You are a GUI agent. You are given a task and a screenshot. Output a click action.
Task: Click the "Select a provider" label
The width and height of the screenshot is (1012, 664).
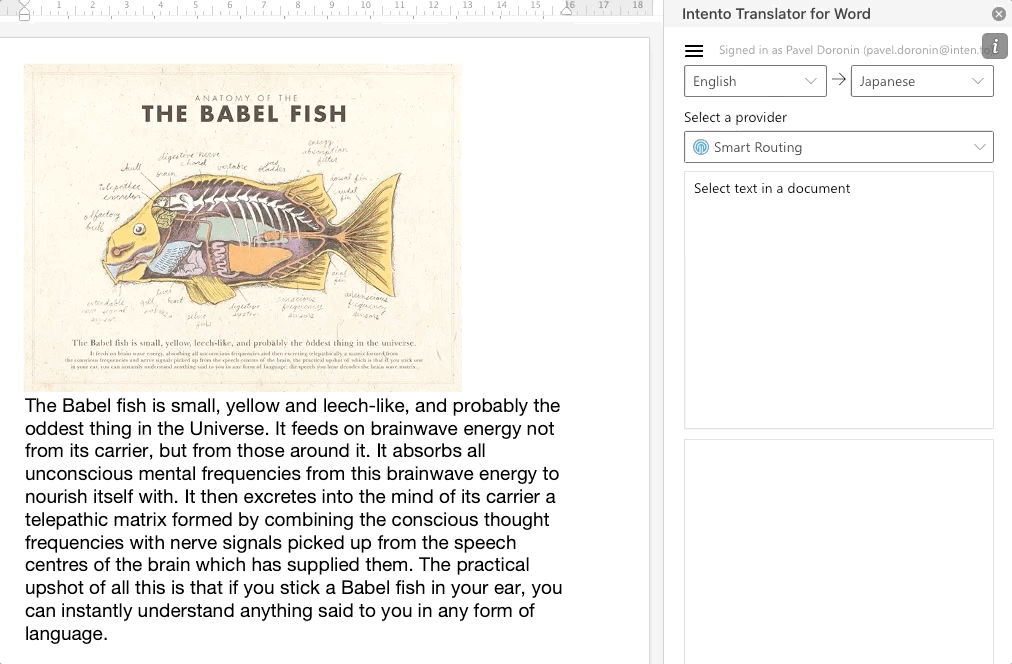point(735,117)
